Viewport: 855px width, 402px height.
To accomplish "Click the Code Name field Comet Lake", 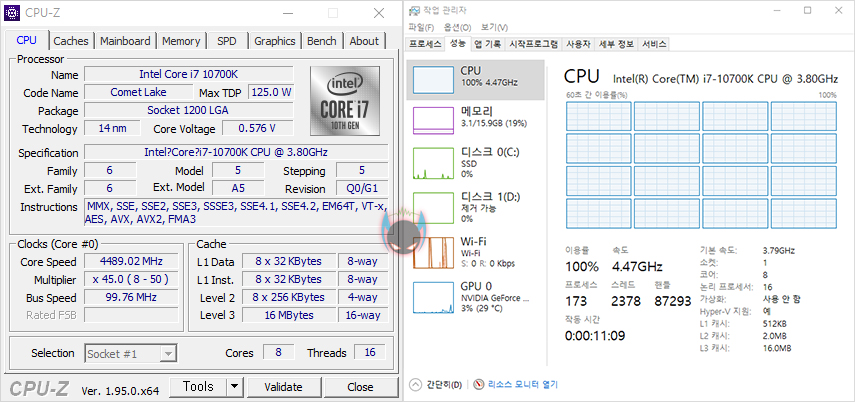I will click(139, 92).
